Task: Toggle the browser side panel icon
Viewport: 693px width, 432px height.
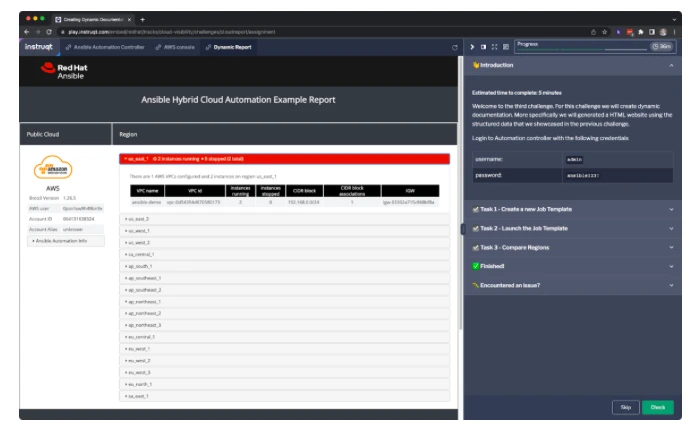Action: (x=652, y=32)
